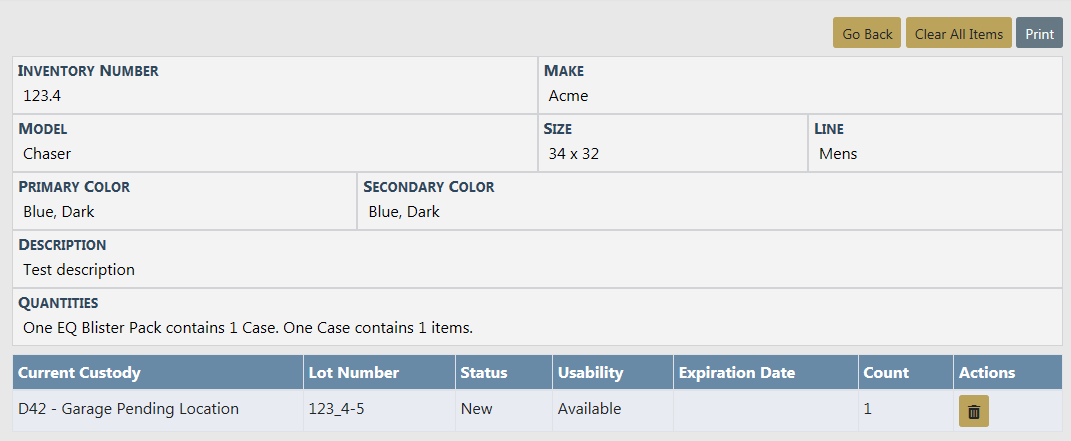This screenshot has width=1071, height=441.
Task: Click the inventory number value 123.4
Action: pyautogui.click(x=43, y=96)
